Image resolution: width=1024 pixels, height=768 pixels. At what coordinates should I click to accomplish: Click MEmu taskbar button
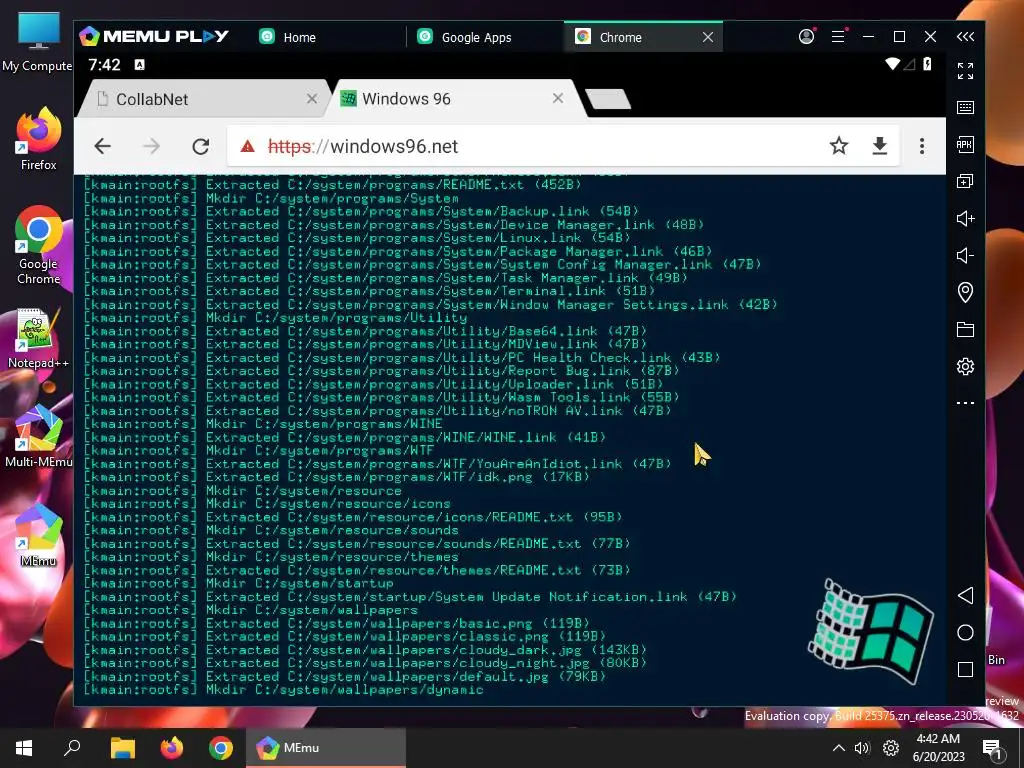pyautogui.click(x=326, y=748)
